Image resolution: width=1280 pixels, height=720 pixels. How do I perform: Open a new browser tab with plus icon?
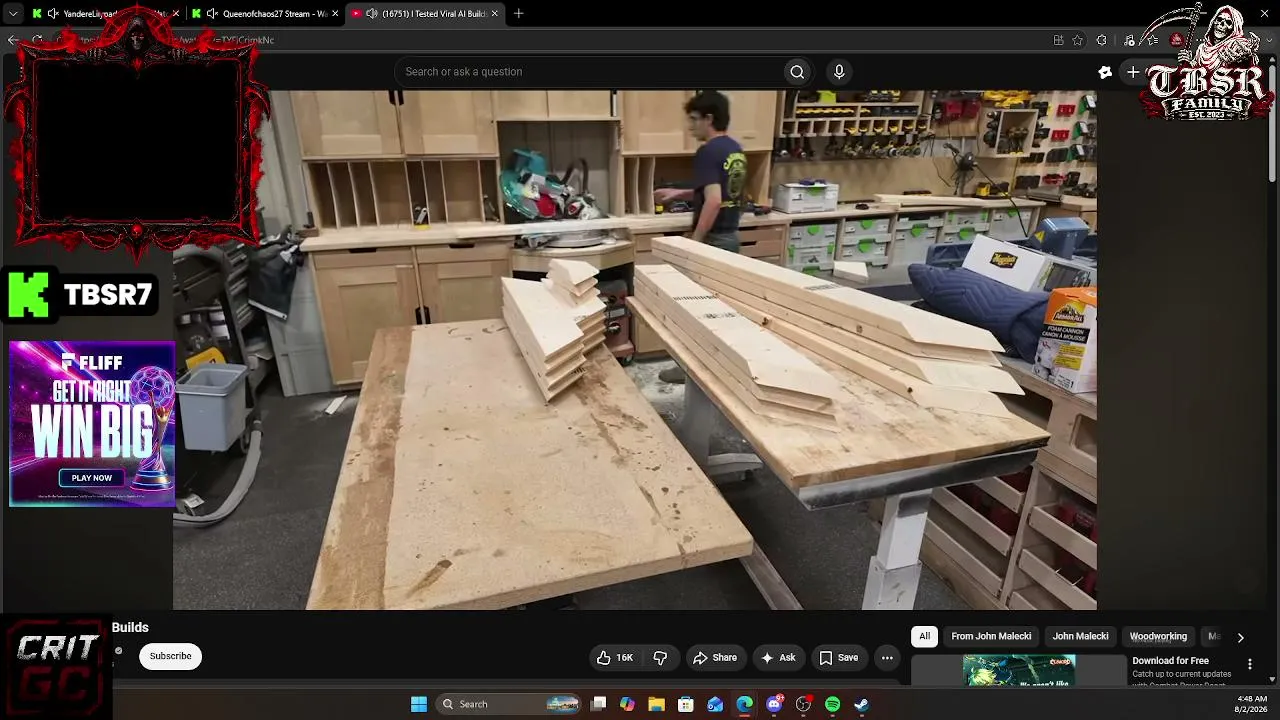[x=518, y=14]
